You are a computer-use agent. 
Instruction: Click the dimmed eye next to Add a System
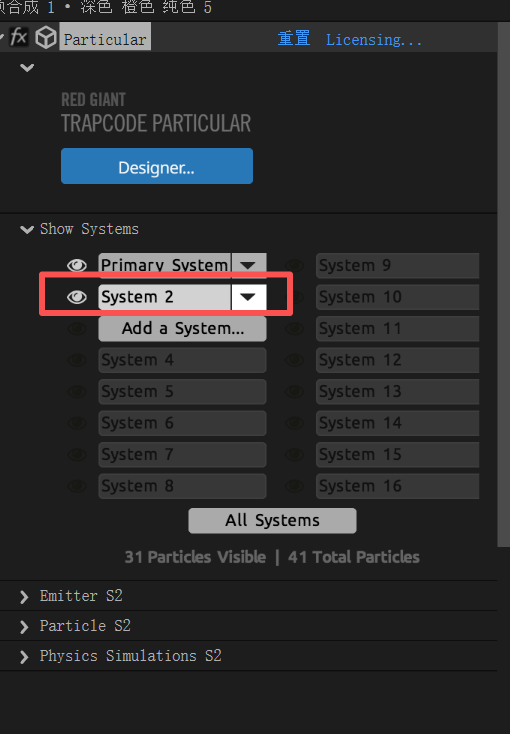tap(77, 329)
